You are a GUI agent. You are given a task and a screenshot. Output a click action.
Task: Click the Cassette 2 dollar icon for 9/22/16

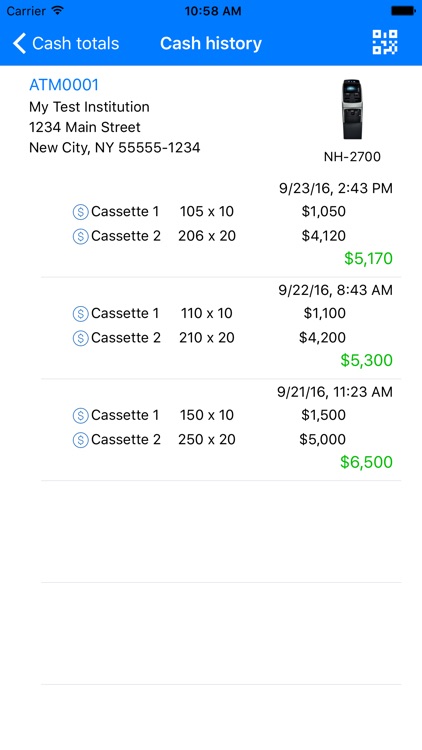tap(80, 338)
